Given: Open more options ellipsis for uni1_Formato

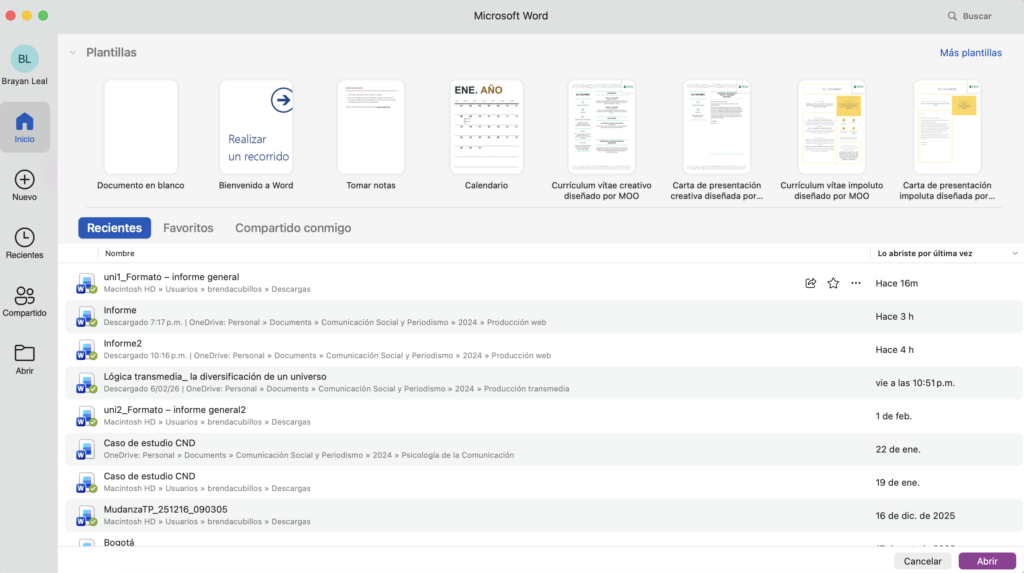Looking at the screenshot, I should pos(855,283).
